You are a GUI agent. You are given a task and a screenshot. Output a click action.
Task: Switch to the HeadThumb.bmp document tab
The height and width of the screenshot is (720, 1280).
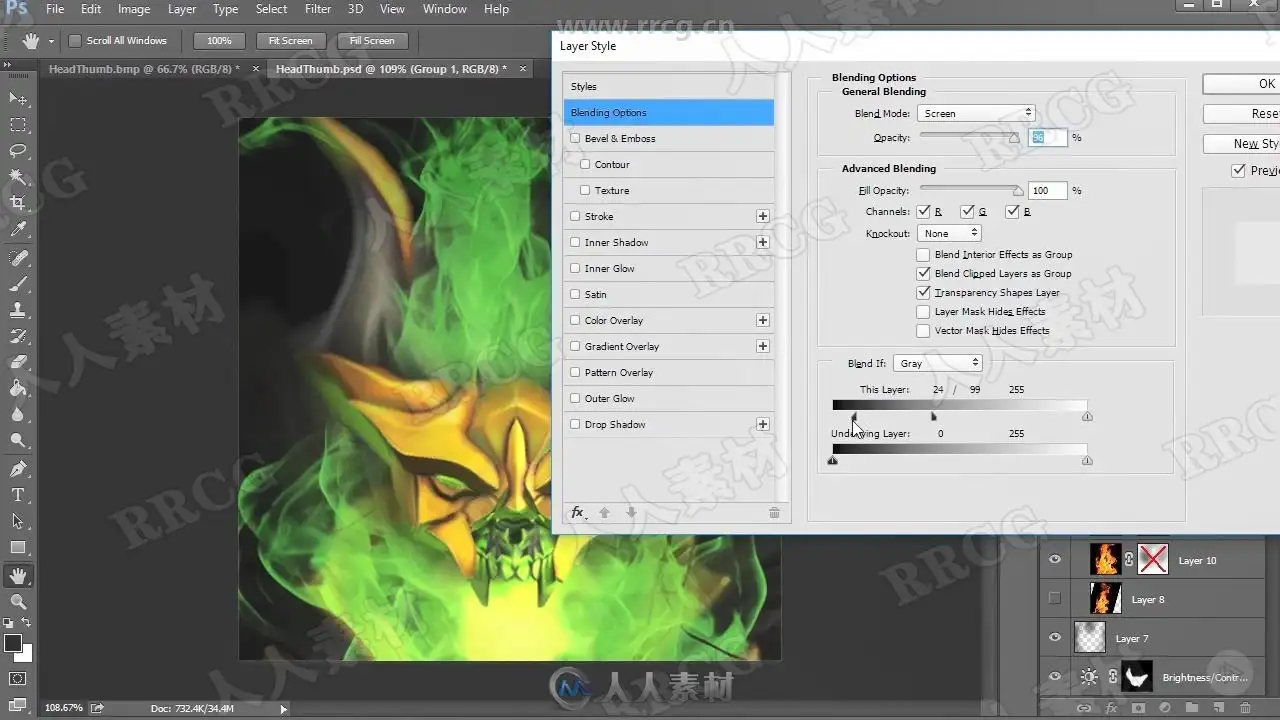coord(144,69)
